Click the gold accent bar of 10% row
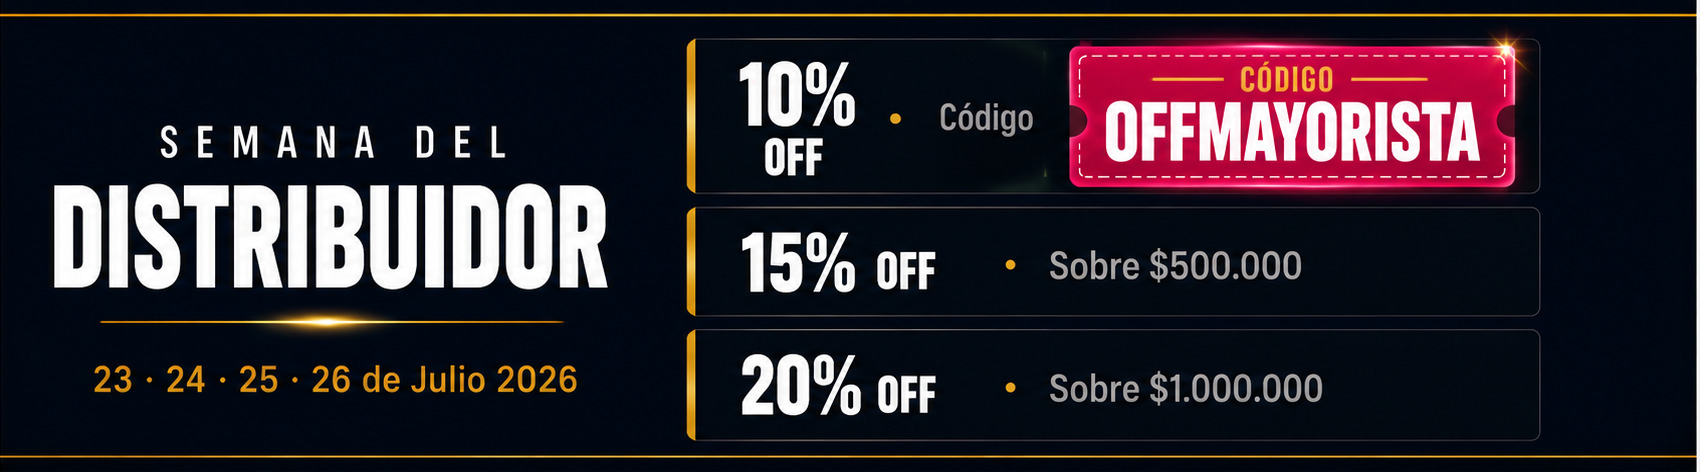1700x472 pixels. tap(691, 116)
